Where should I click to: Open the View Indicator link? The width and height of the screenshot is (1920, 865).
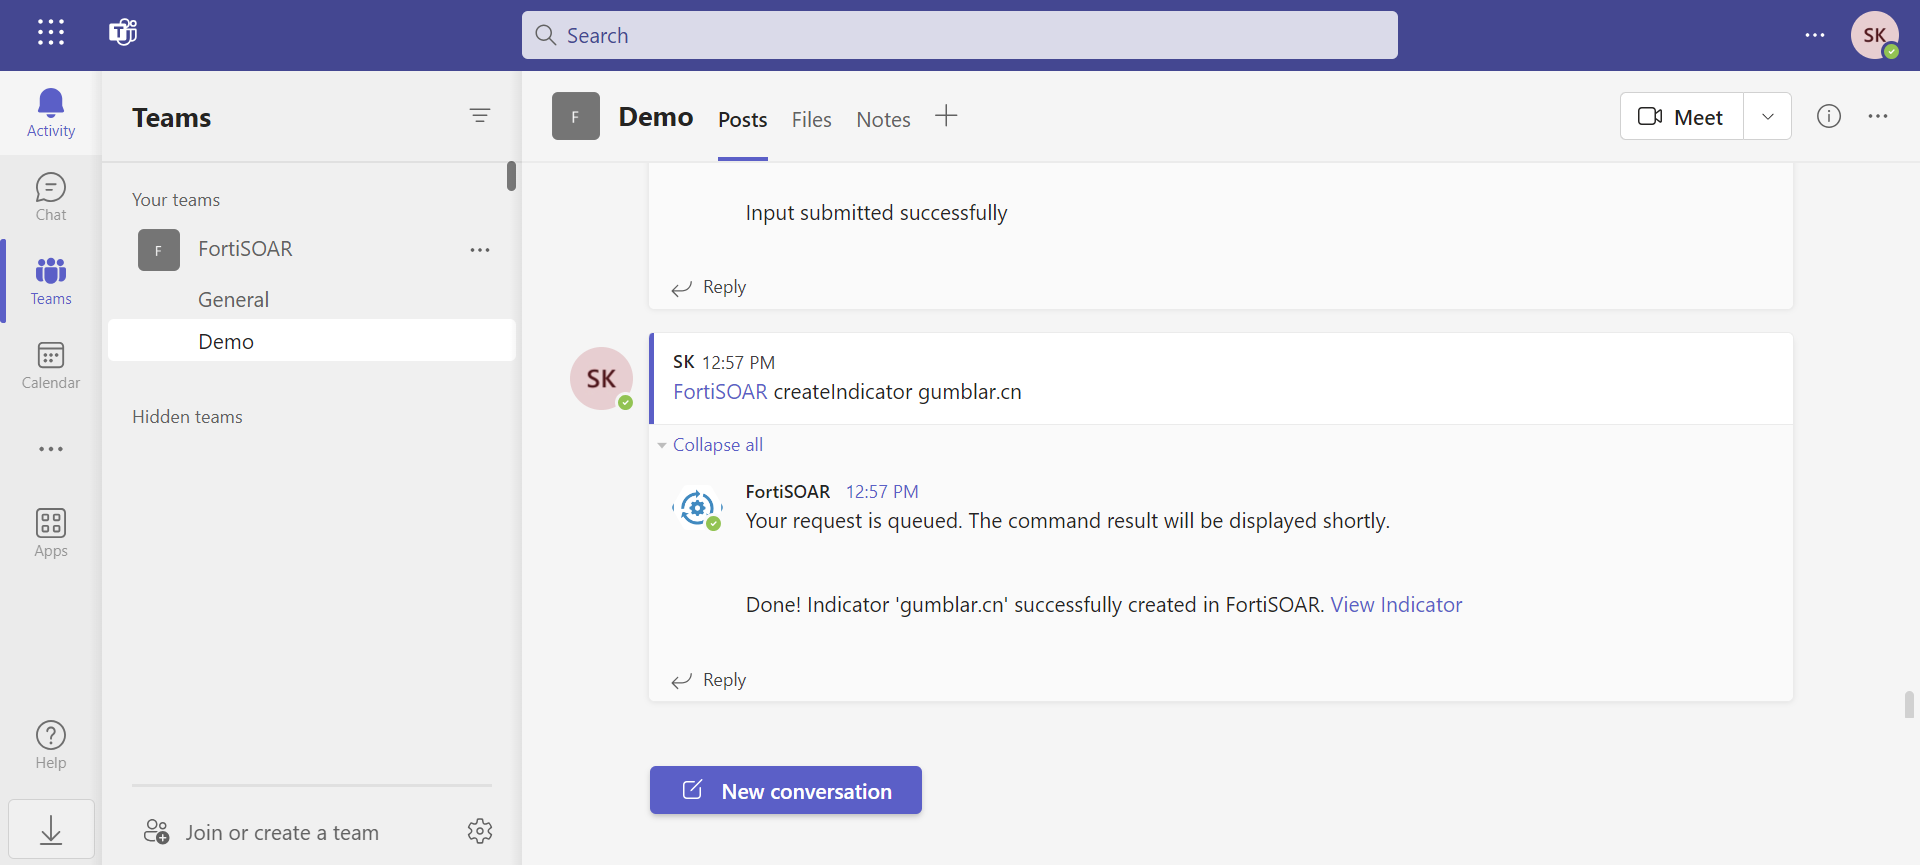1396,605
